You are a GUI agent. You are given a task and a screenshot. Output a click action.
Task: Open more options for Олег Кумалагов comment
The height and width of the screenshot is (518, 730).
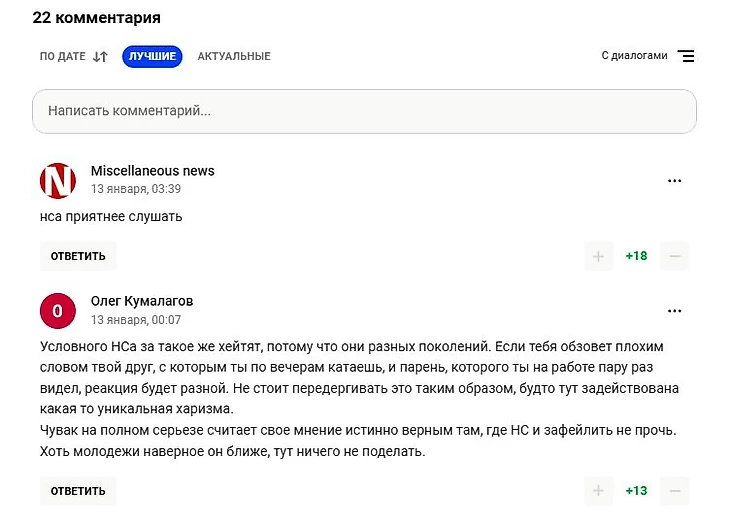pos(675,311)
